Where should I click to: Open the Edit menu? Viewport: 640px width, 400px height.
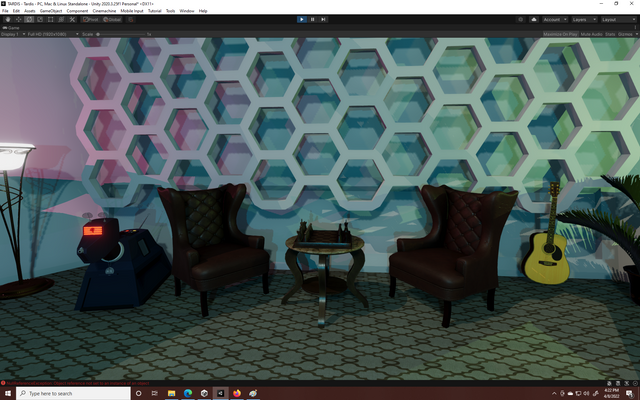pos(16,11)
